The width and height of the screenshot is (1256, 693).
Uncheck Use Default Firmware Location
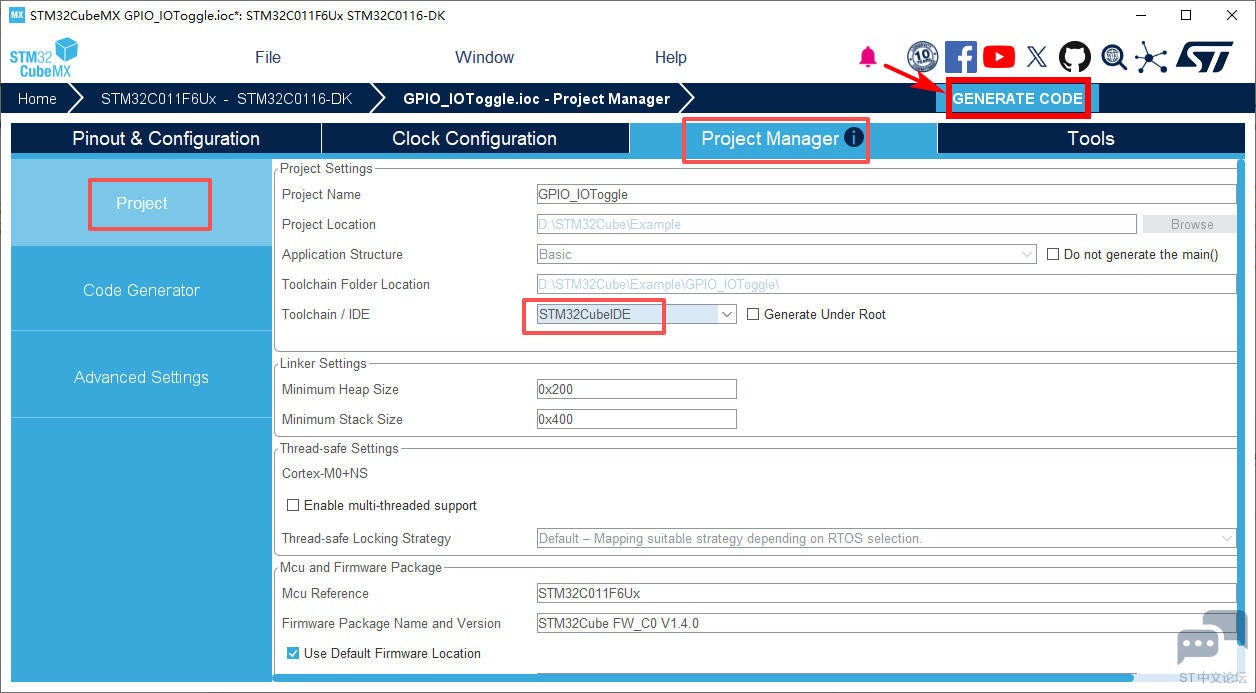tap(293, 653)
